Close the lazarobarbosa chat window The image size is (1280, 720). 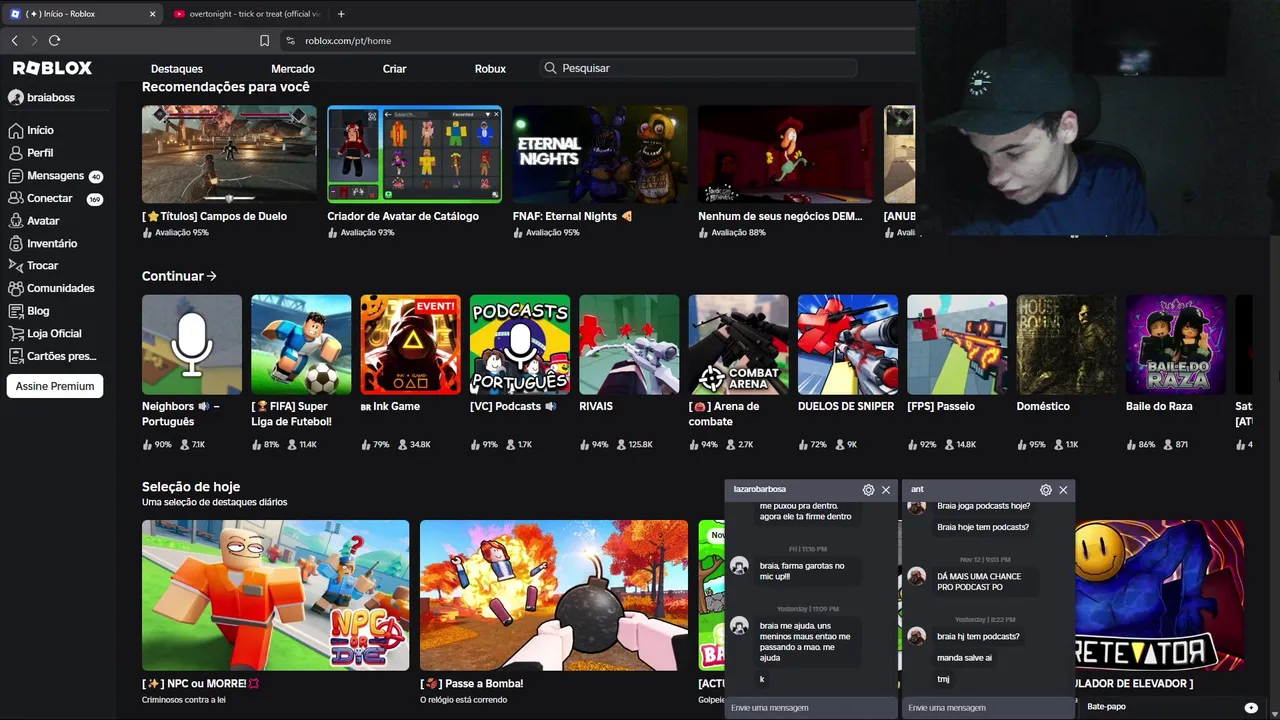click(886, 490)
